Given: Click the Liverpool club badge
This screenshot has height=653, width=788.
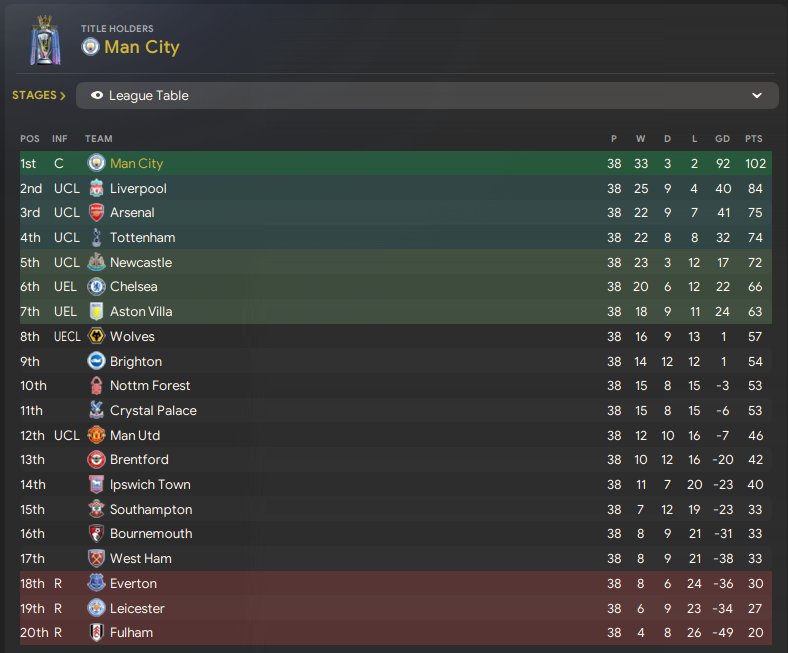Looking at the screenshot, I should 96,188.
